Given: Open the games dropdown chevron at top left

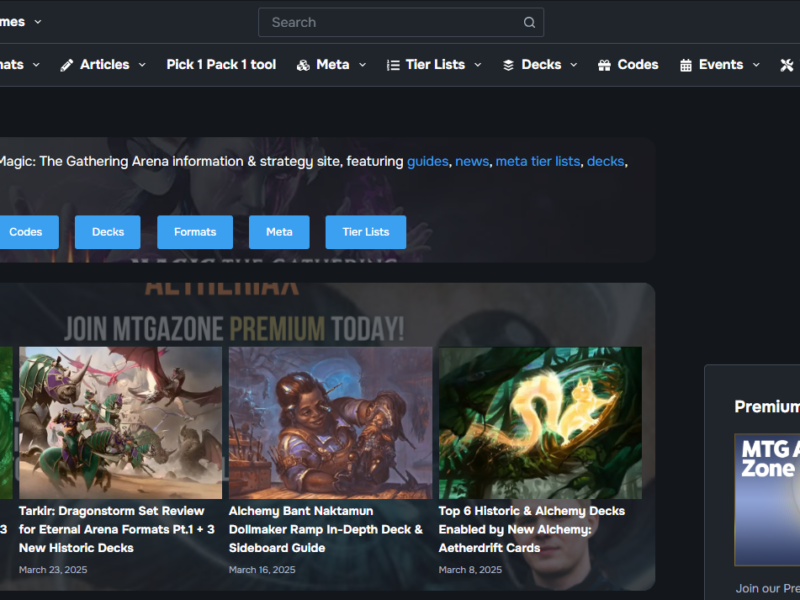Looking at the screenshot, I should click(38, 22).
